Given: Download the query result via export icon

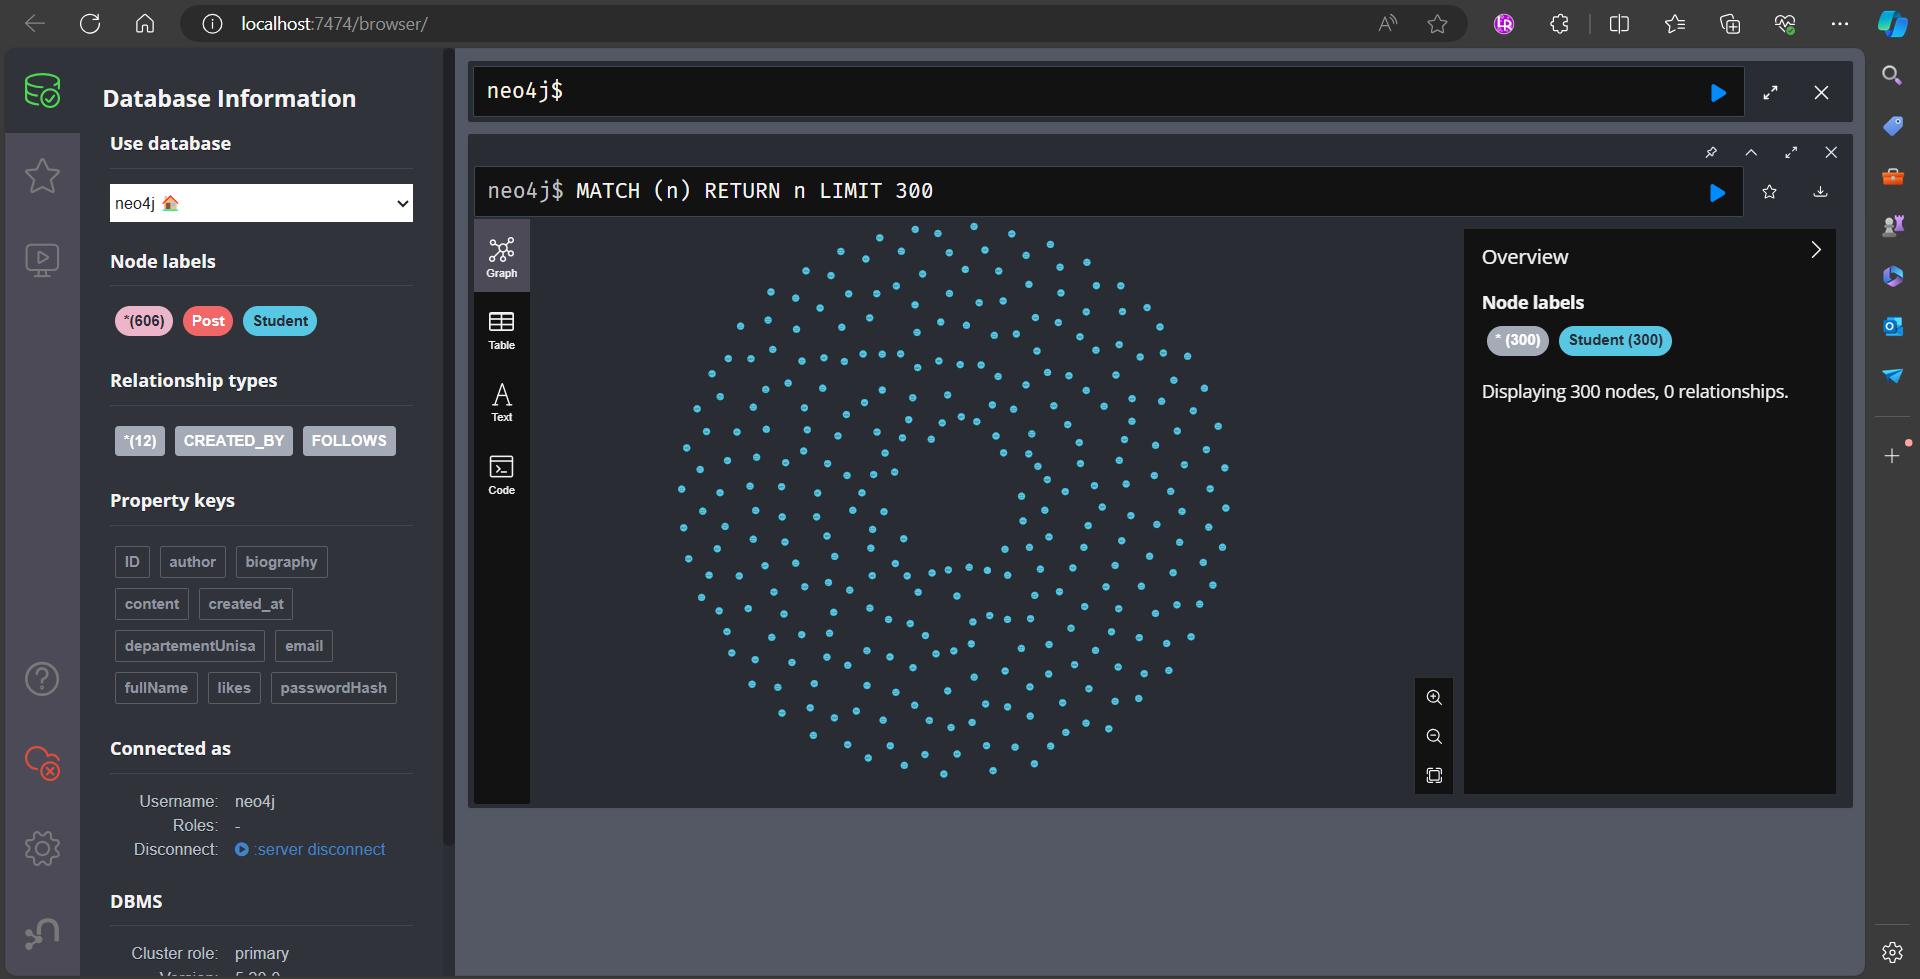Looking at the screenshot, I should point(1820,192).
